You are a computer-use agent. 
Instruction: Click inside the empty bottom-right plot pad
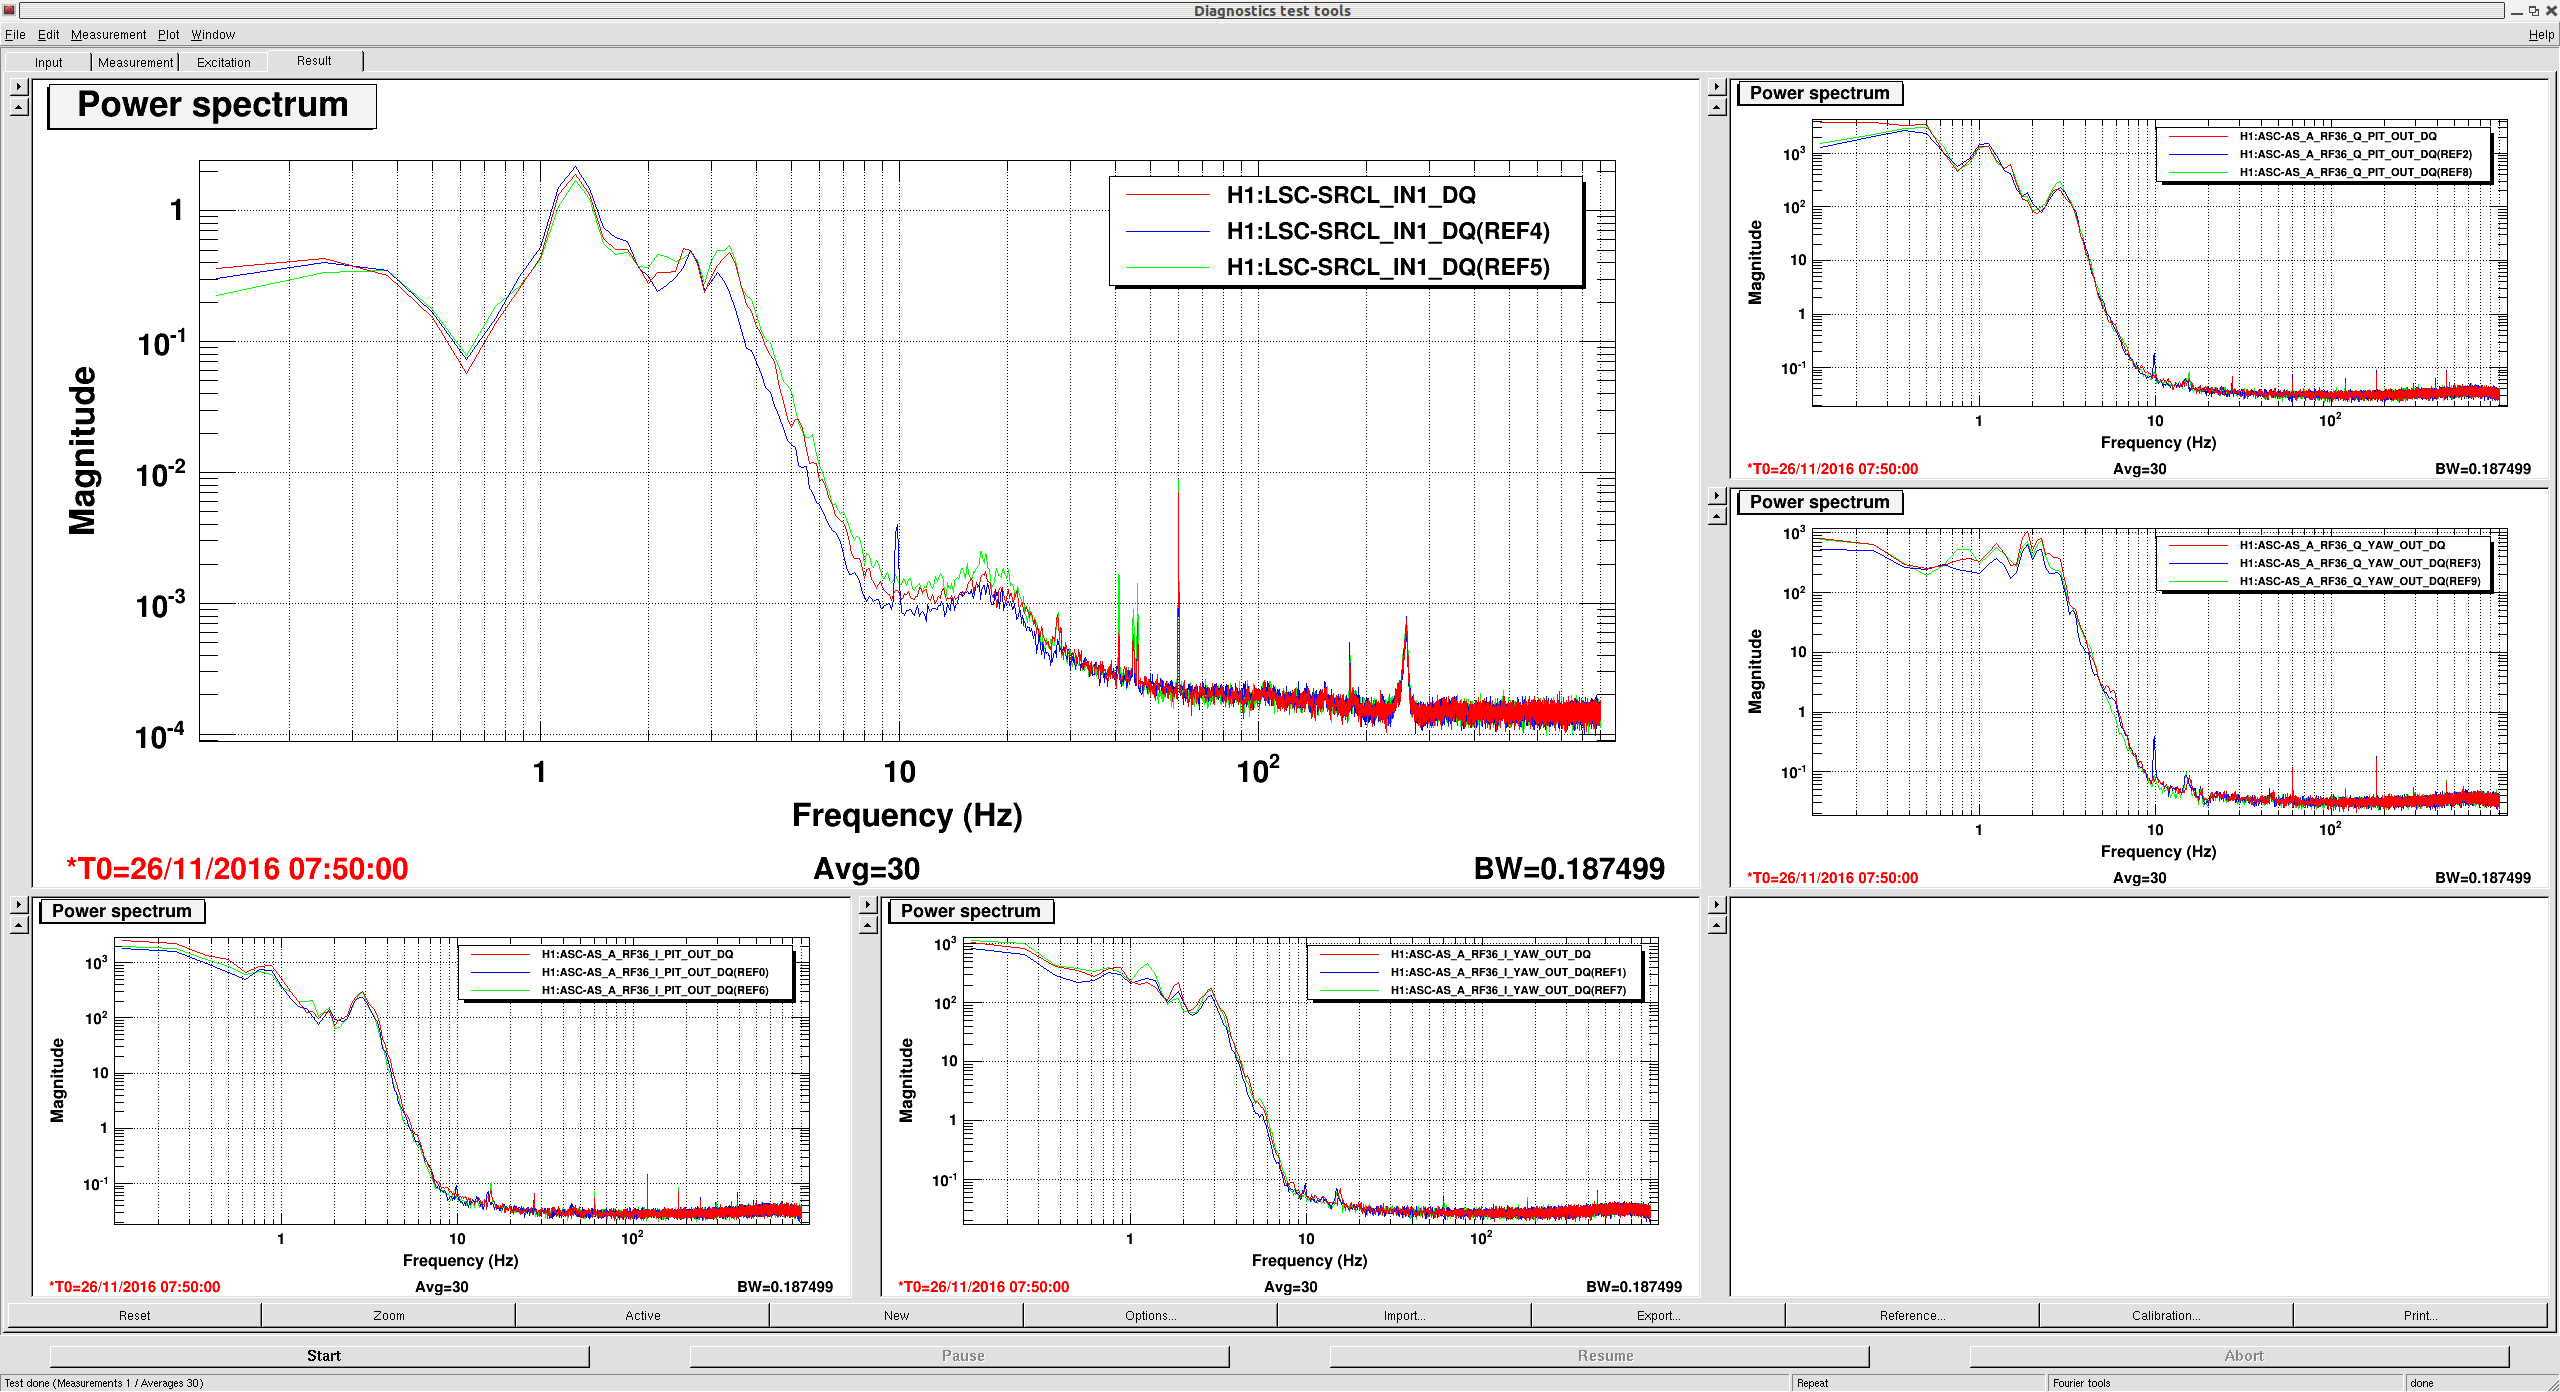point(2138,1097)
